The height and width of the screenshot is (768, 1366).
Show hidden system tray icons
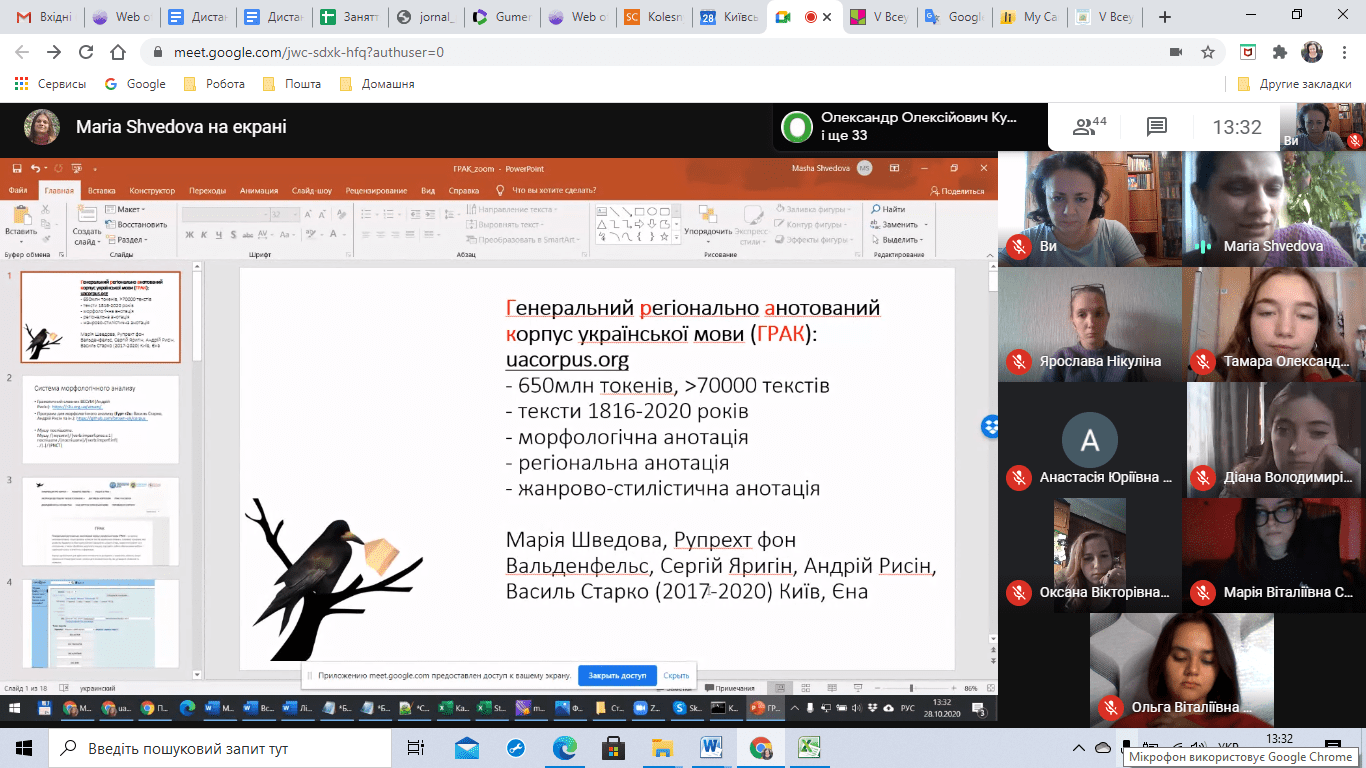point(1078,748)
